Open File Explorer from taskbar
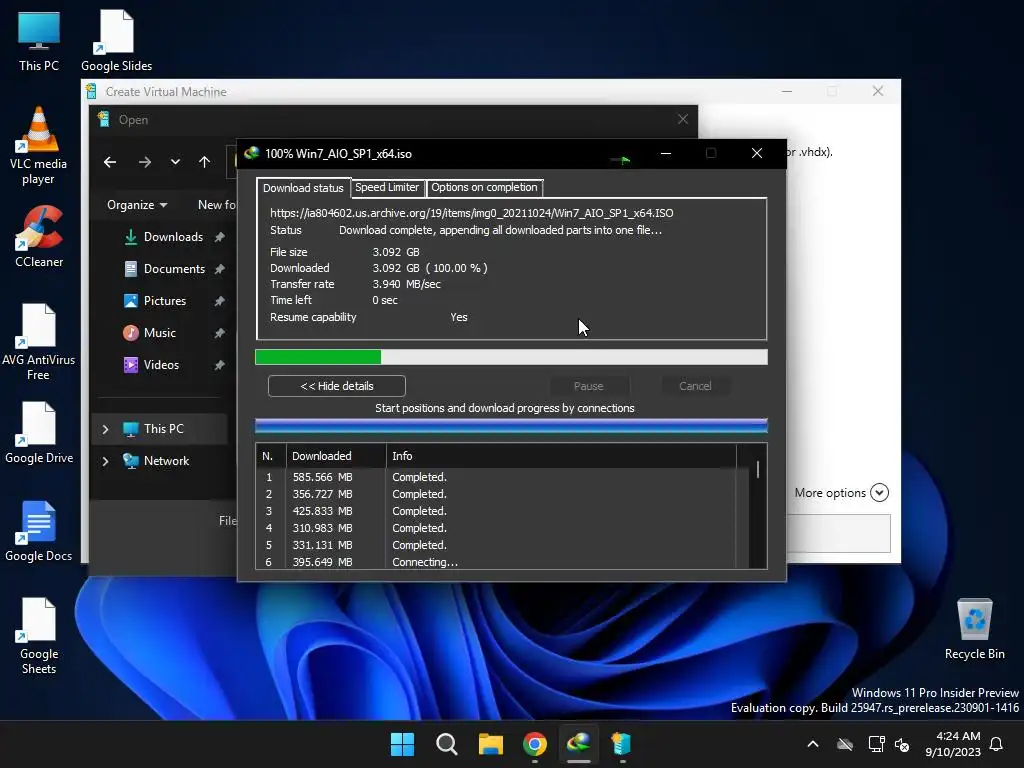Viewport: 1024px width, 768px height. pos(490,744)
